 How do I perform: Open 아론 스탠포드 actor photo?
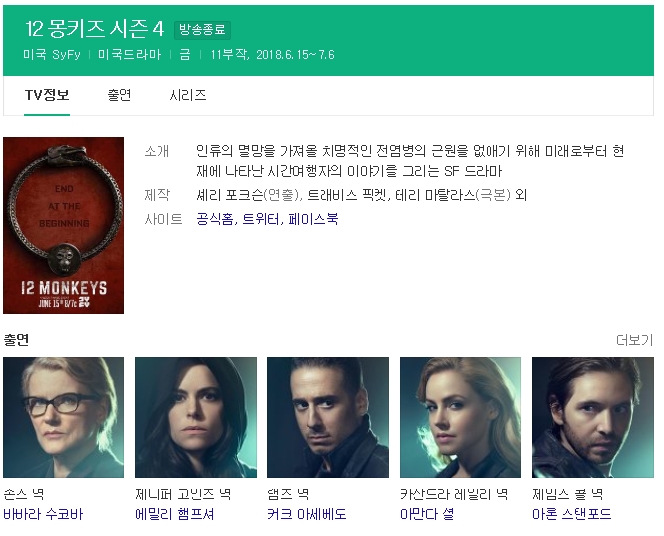coord(593,417)
